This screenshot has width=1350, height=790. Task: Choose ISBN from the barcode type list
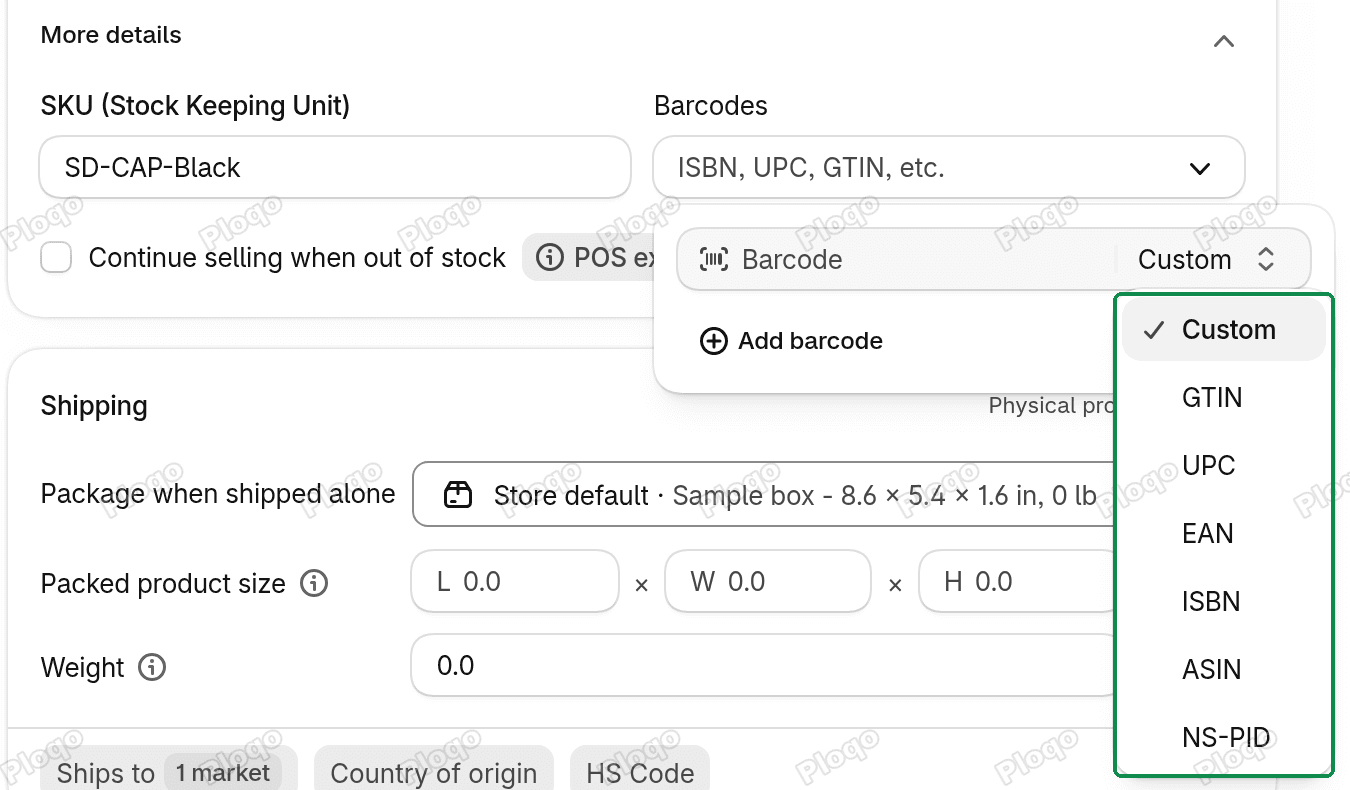click(1224, 602)
